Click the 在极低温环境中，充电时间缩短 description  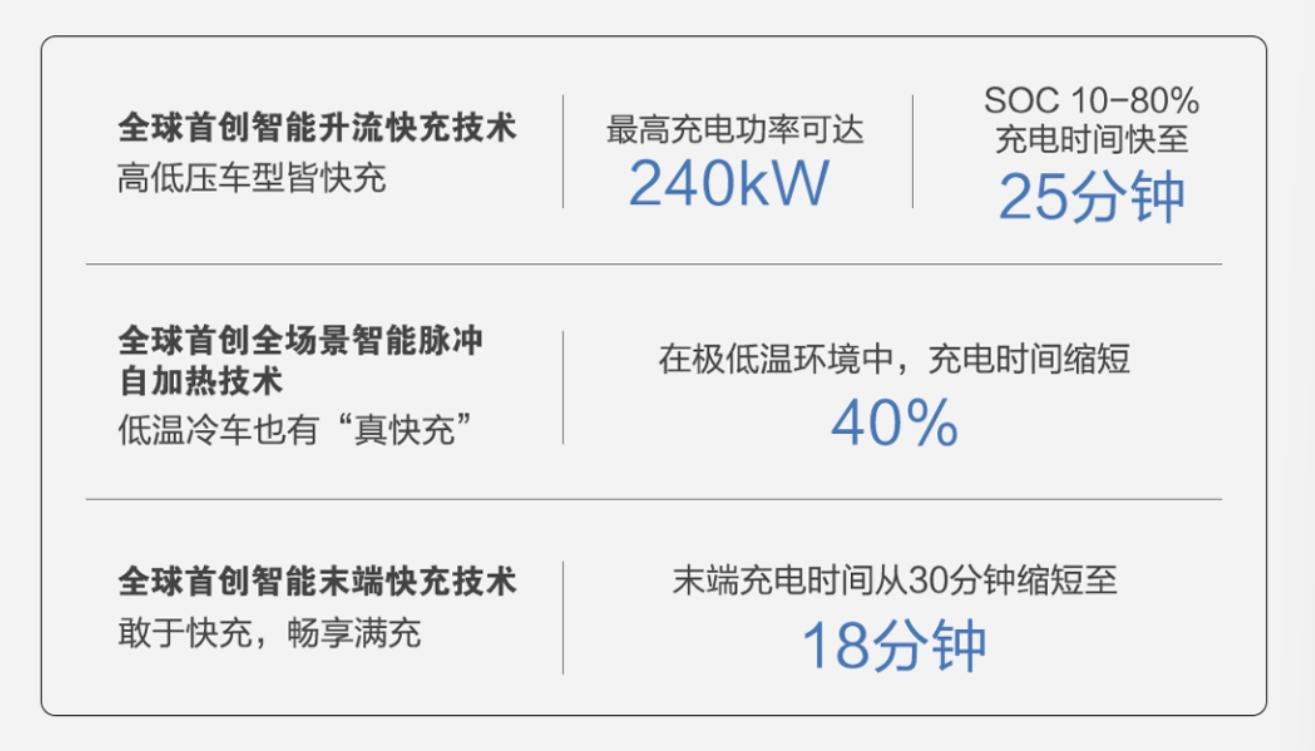click(894, 359)
